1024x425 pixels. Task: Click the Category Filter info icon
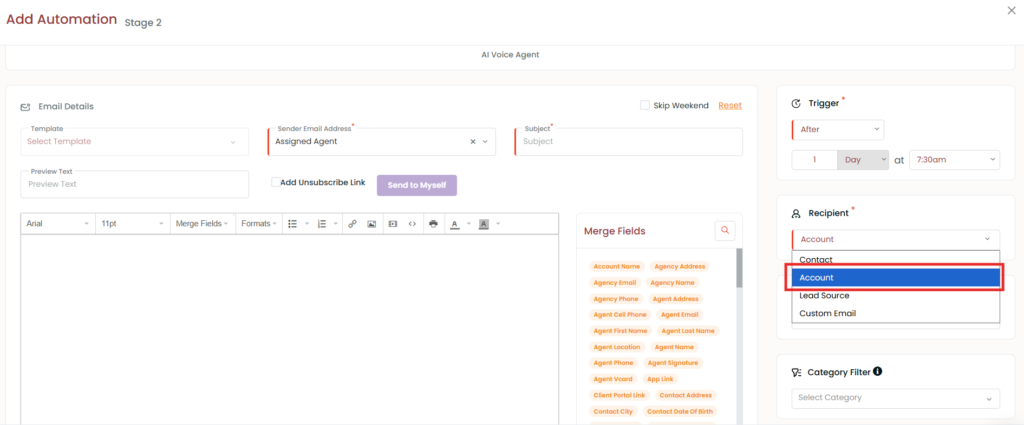pos(878,371)
